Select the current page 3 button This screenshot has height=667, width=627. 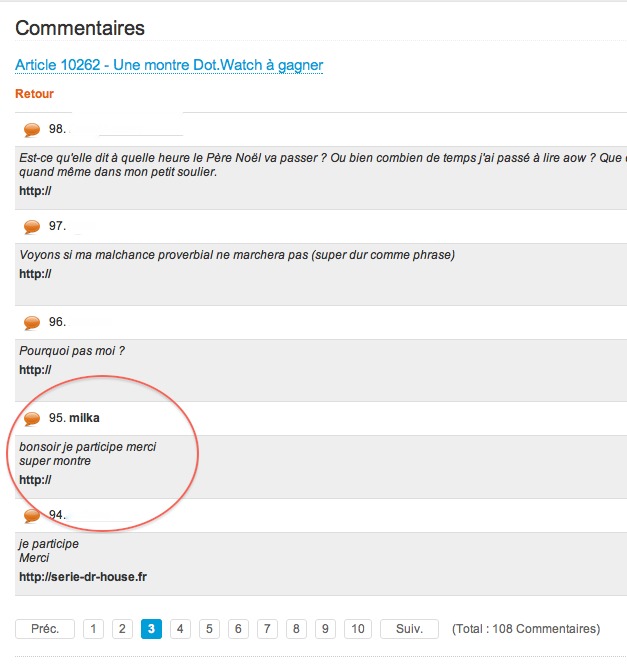point(151,629)
